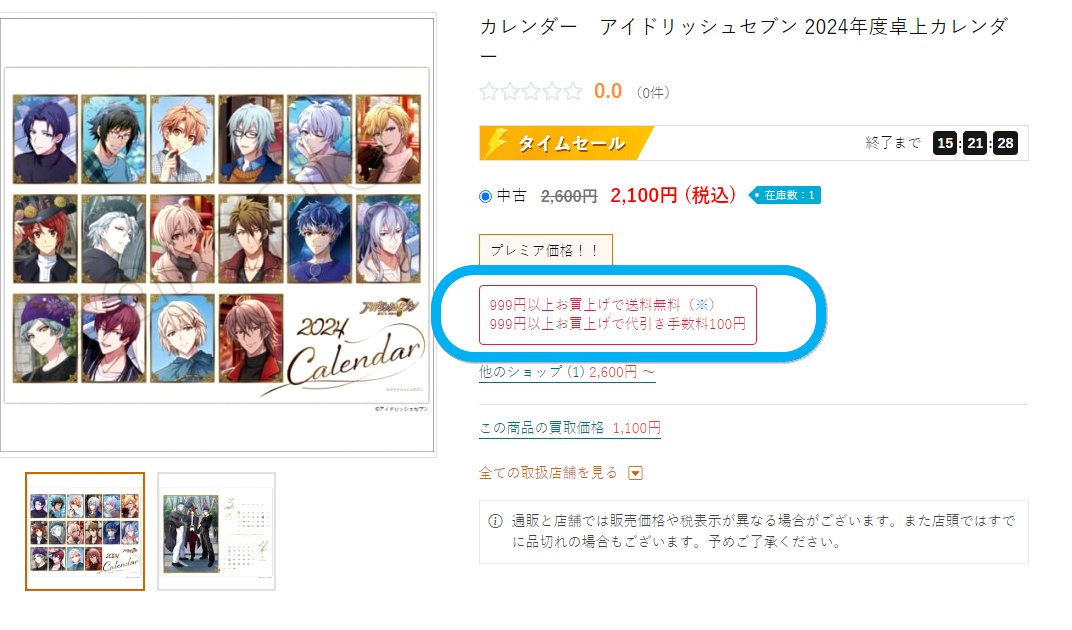Viewport: 1072px width, 630px height.
Task: Click the タイムセール banner
Action: (x=566, y=143)
